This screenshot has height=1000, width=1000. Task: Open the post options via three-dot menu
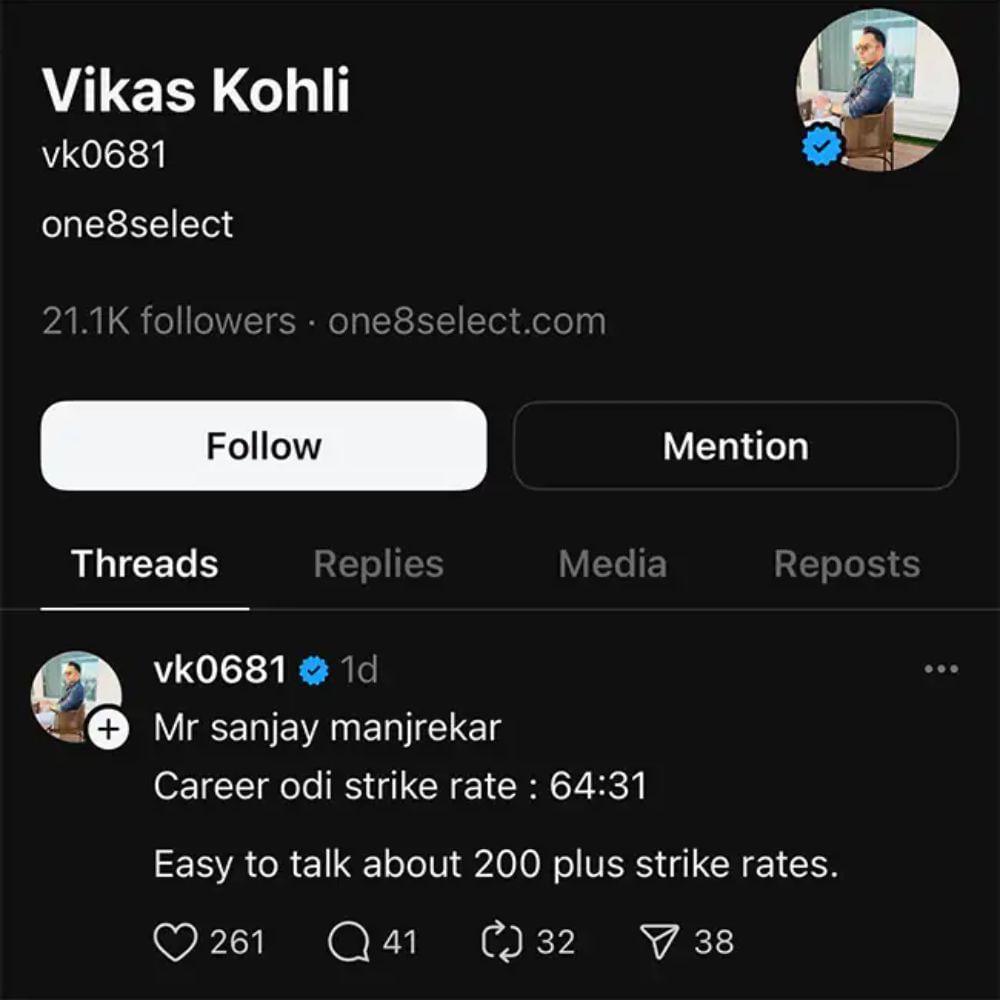click(x=940, y=670)
